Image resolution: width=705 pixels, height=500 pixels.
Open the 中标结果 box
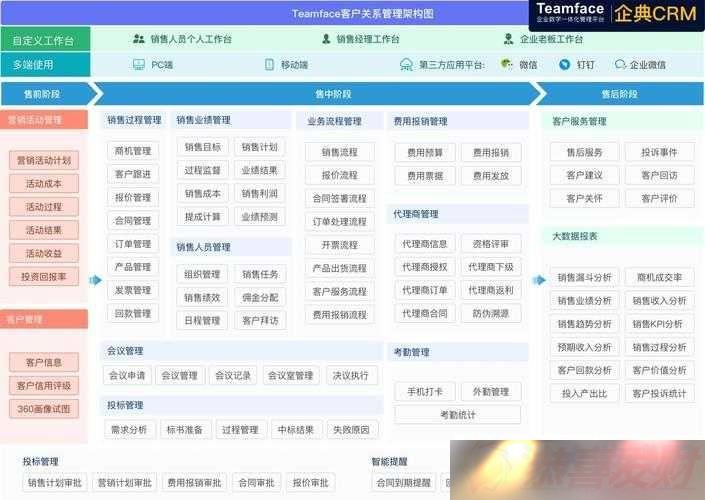pos(296,430)
